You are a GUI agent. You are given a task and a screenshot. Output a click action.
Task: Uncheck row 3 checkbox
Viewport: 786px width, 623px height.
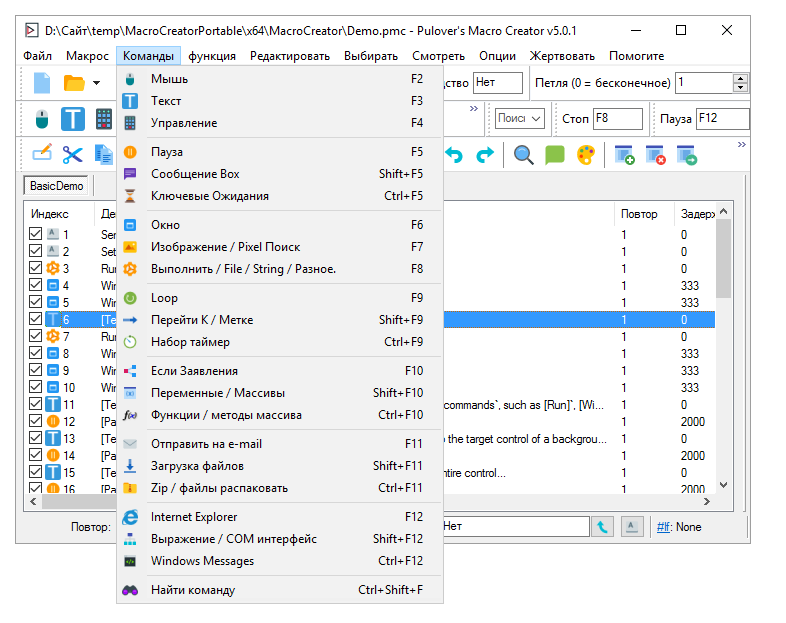coord(36,268)
